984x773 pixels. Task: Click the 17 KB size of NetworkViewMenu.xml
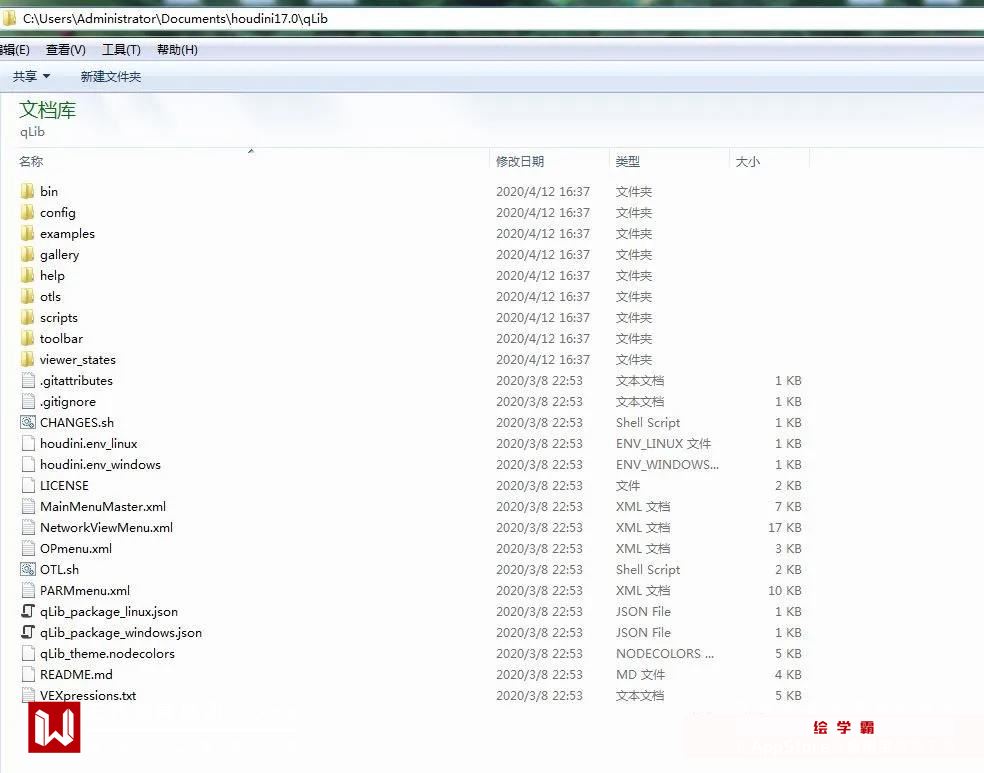(x=784, y=528)
